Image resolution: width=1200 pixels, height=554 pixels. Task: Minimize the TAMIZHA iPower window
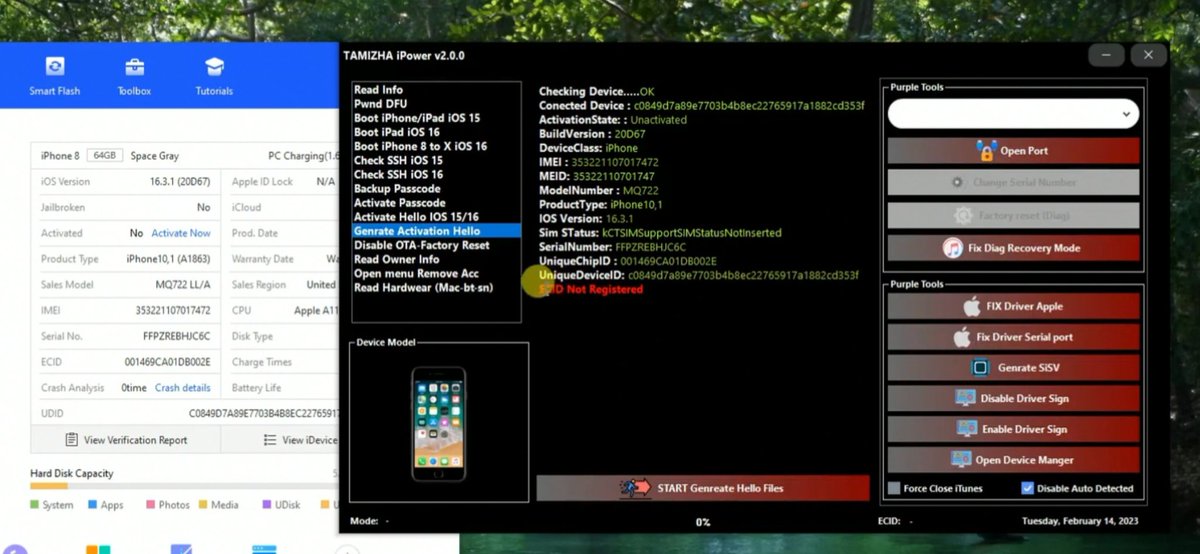point(1108,55)
